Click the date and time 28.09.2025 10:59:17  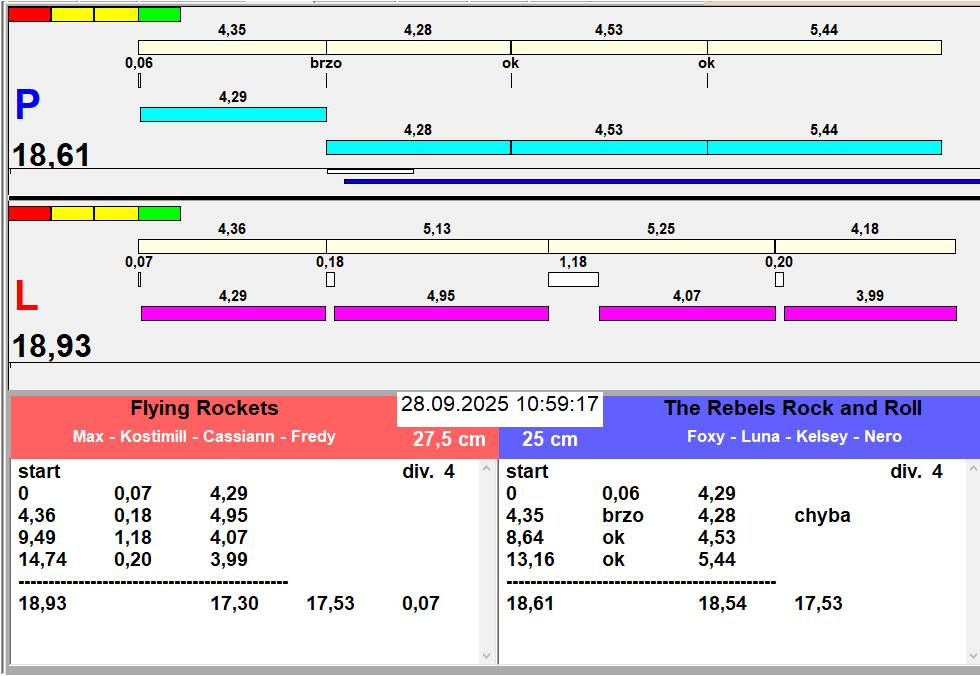click(x=500, y=404)
